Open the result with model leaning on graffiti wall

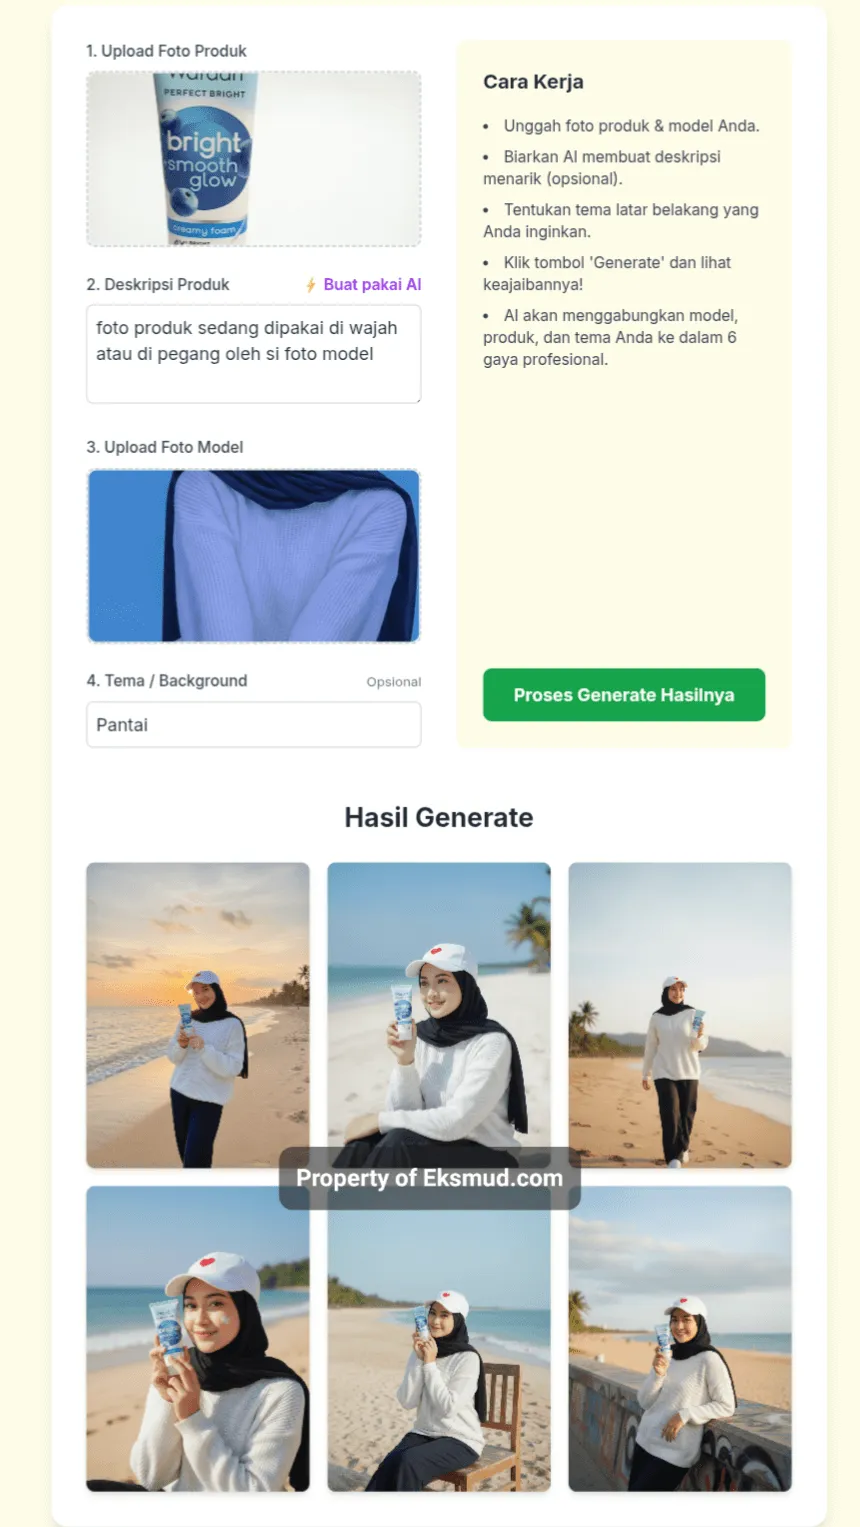680,1339
